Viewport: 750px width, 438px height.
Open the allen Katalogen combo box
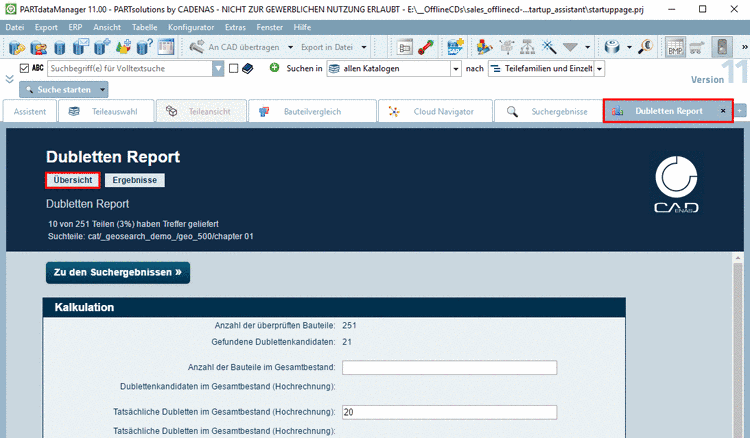[x=394, y=68]
